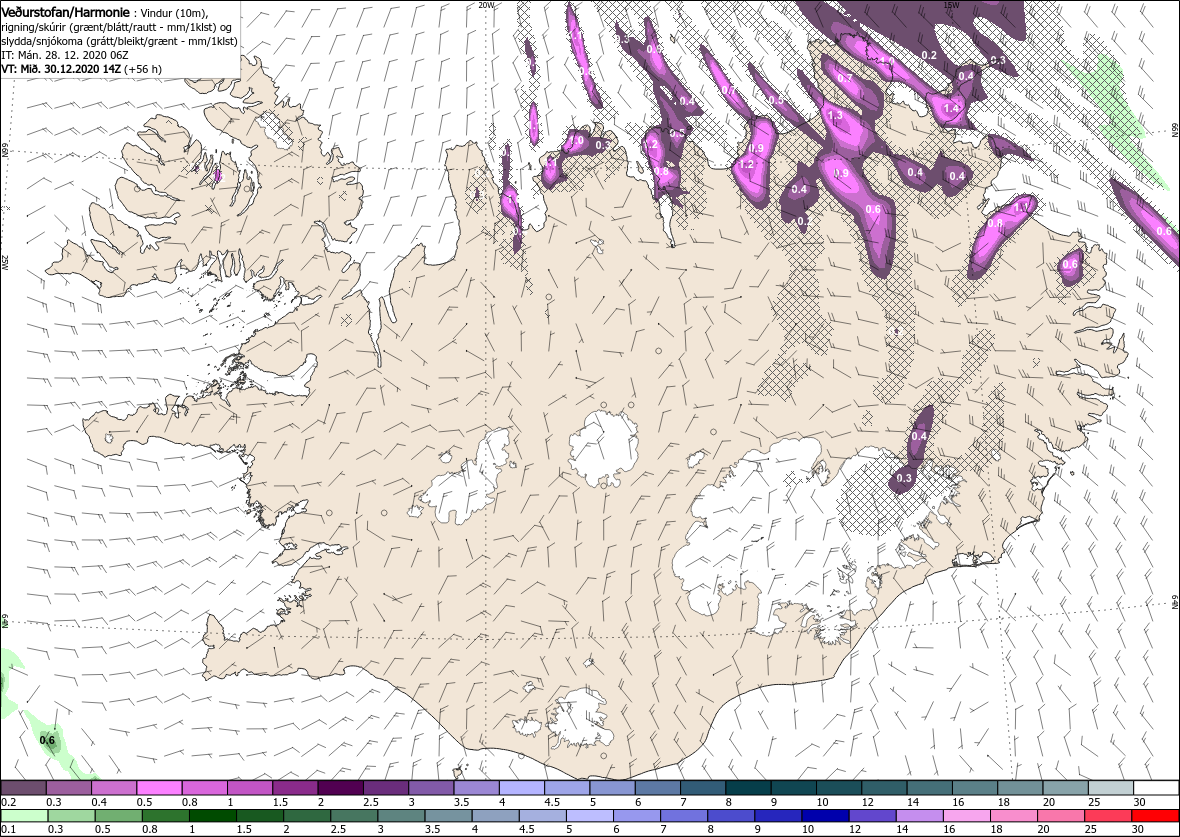Click the snow scale swatch starting at 12
The image size is (1180, 837).
(x=884, y=788)
